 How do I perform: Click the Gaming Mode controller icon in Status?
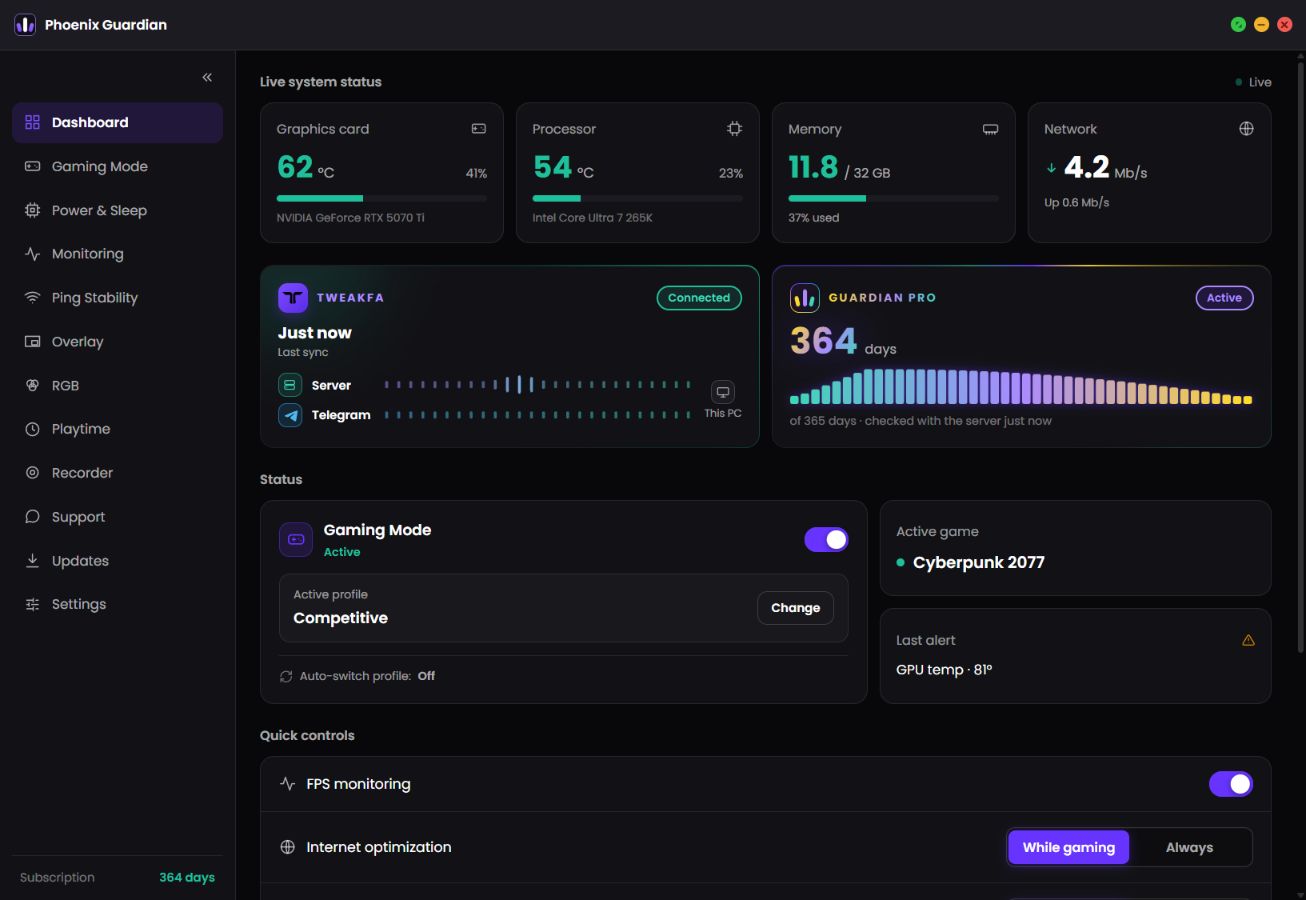[296, 540]
